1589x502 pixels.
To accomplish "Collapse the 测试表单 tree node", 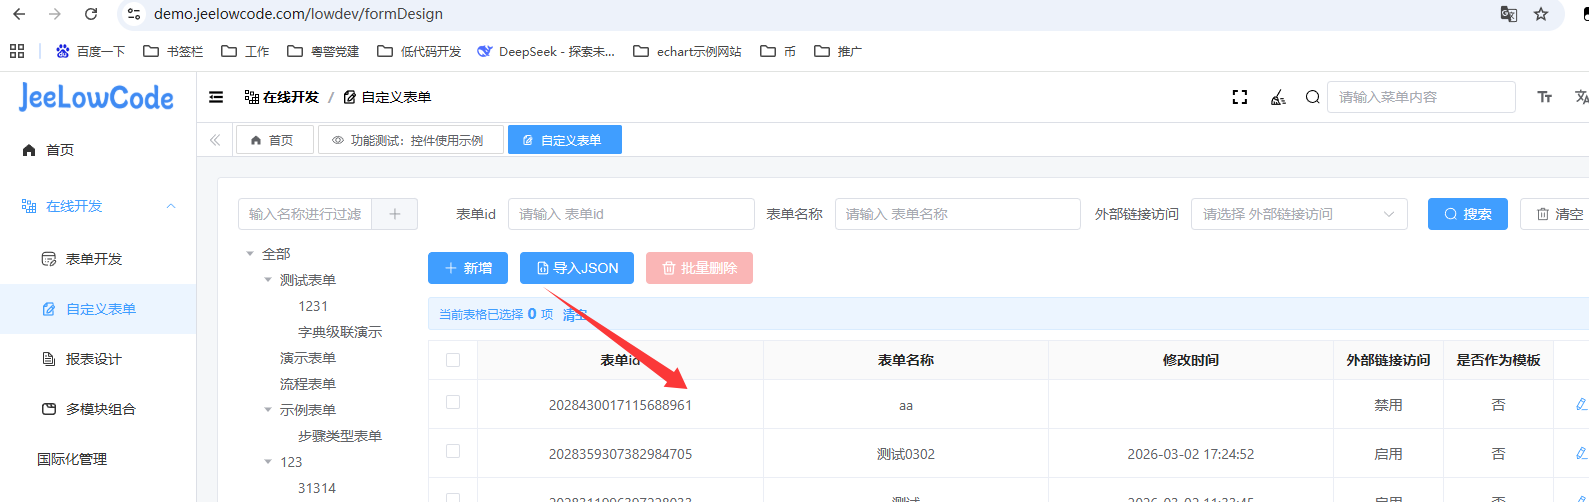I will pos(268,280).
